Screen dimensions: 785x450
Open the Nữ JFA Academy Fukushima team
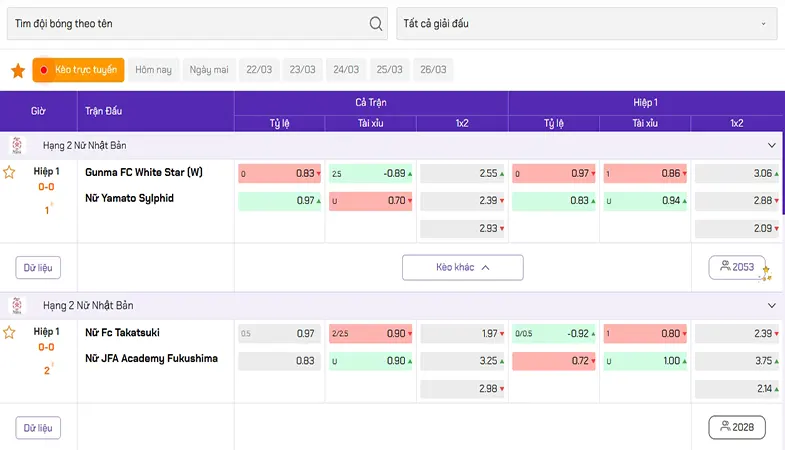151,358
